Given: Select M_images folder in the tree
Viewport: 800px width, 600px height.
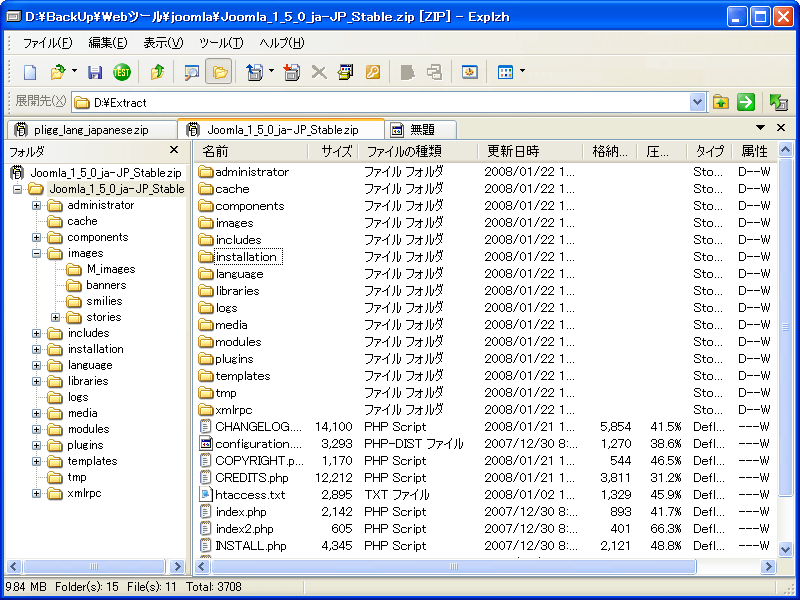Looking at the screenshot, I should [111, 269].
